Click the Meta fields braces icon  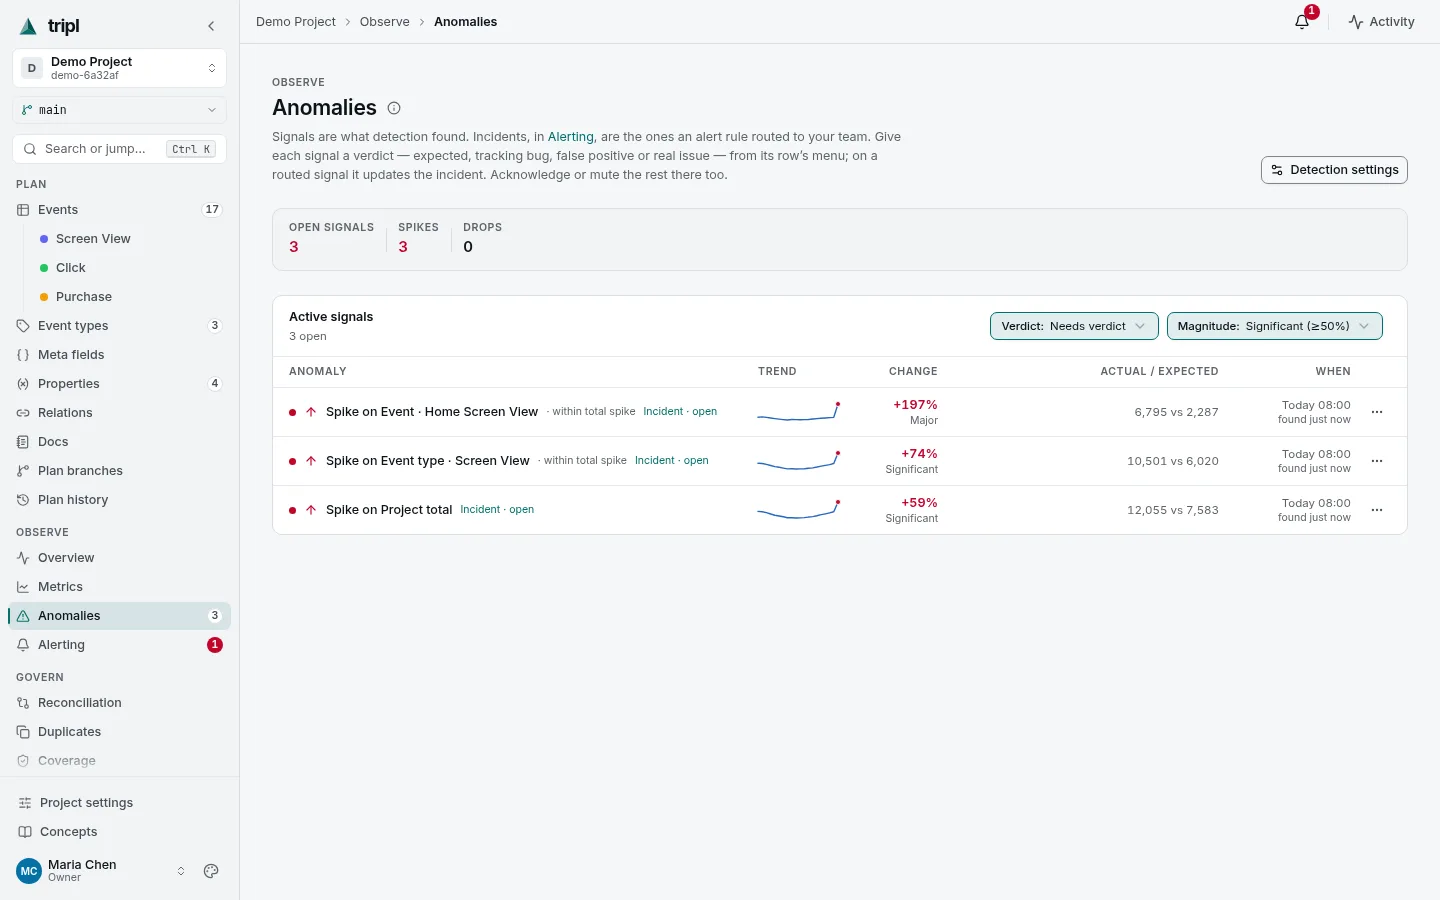(23, 355)
